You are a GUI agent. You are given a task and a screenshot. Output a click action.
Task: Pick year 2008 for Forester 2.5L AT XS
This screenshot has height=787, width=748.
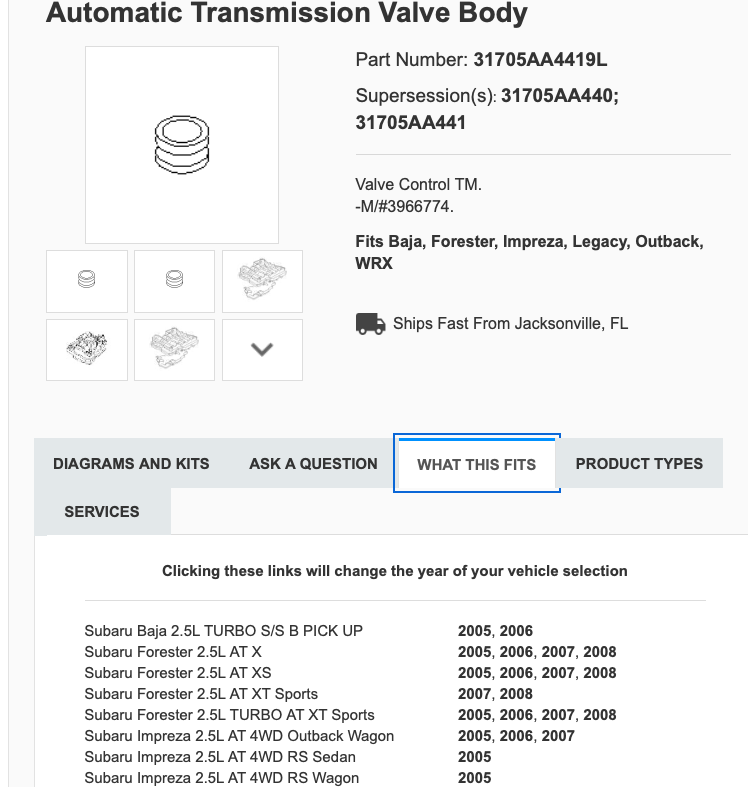pos(600,673)
